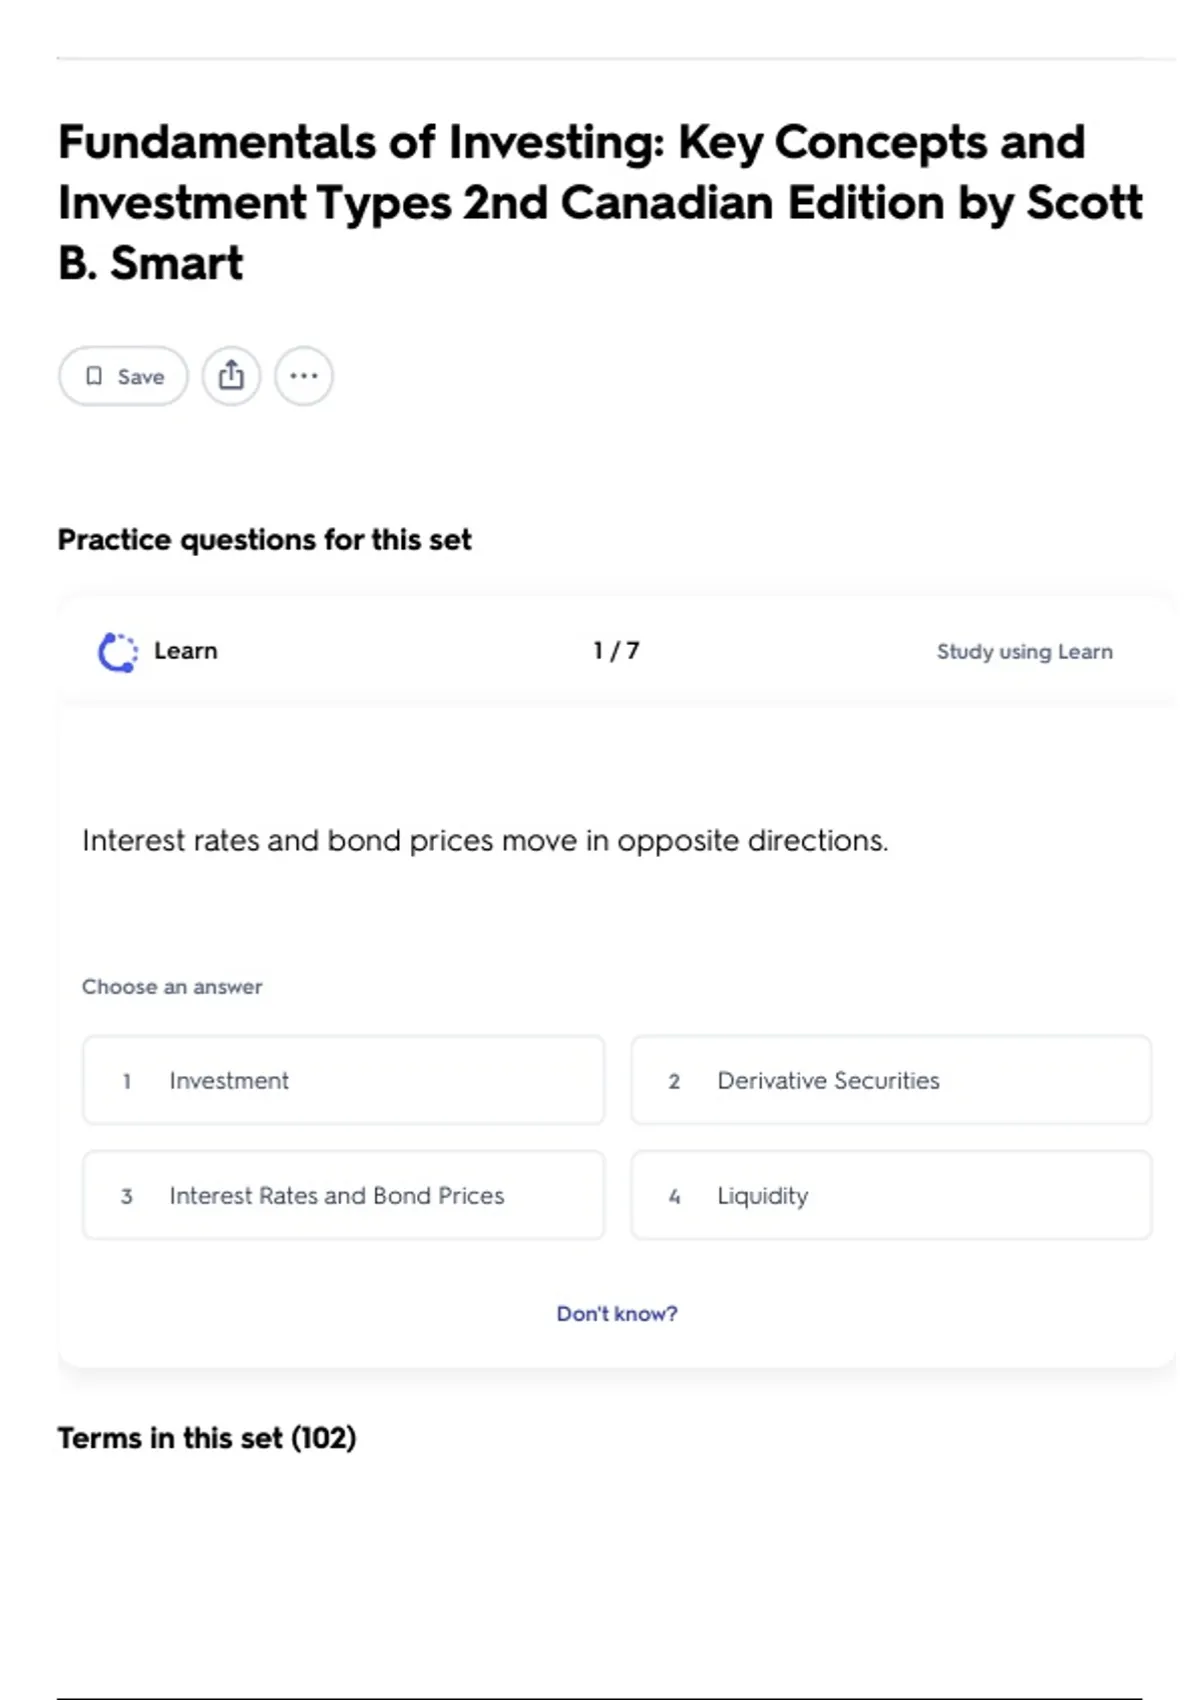1200x1700 pixels.
Task: Click number 1 badge beside Investment
Action: [127, 1081]
